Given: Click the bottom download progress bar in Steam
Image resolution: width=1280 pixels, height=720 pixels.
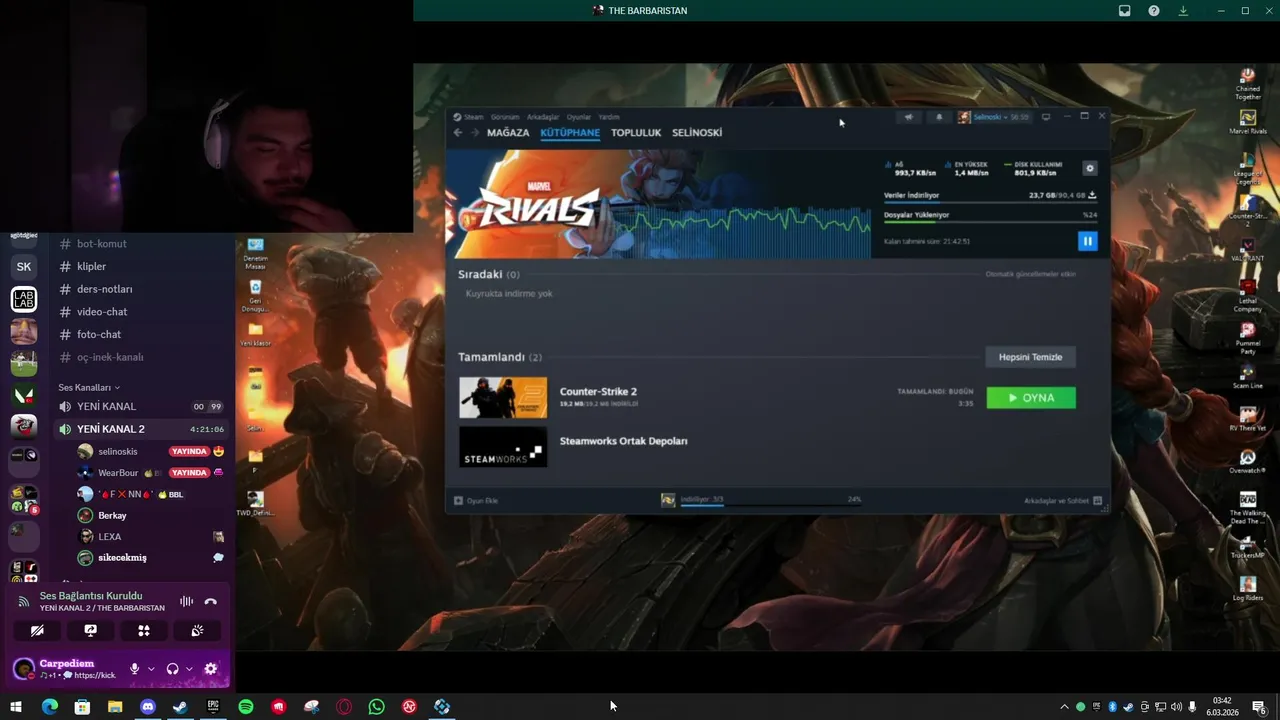Looking at the screenshot, I should point(770,504).
